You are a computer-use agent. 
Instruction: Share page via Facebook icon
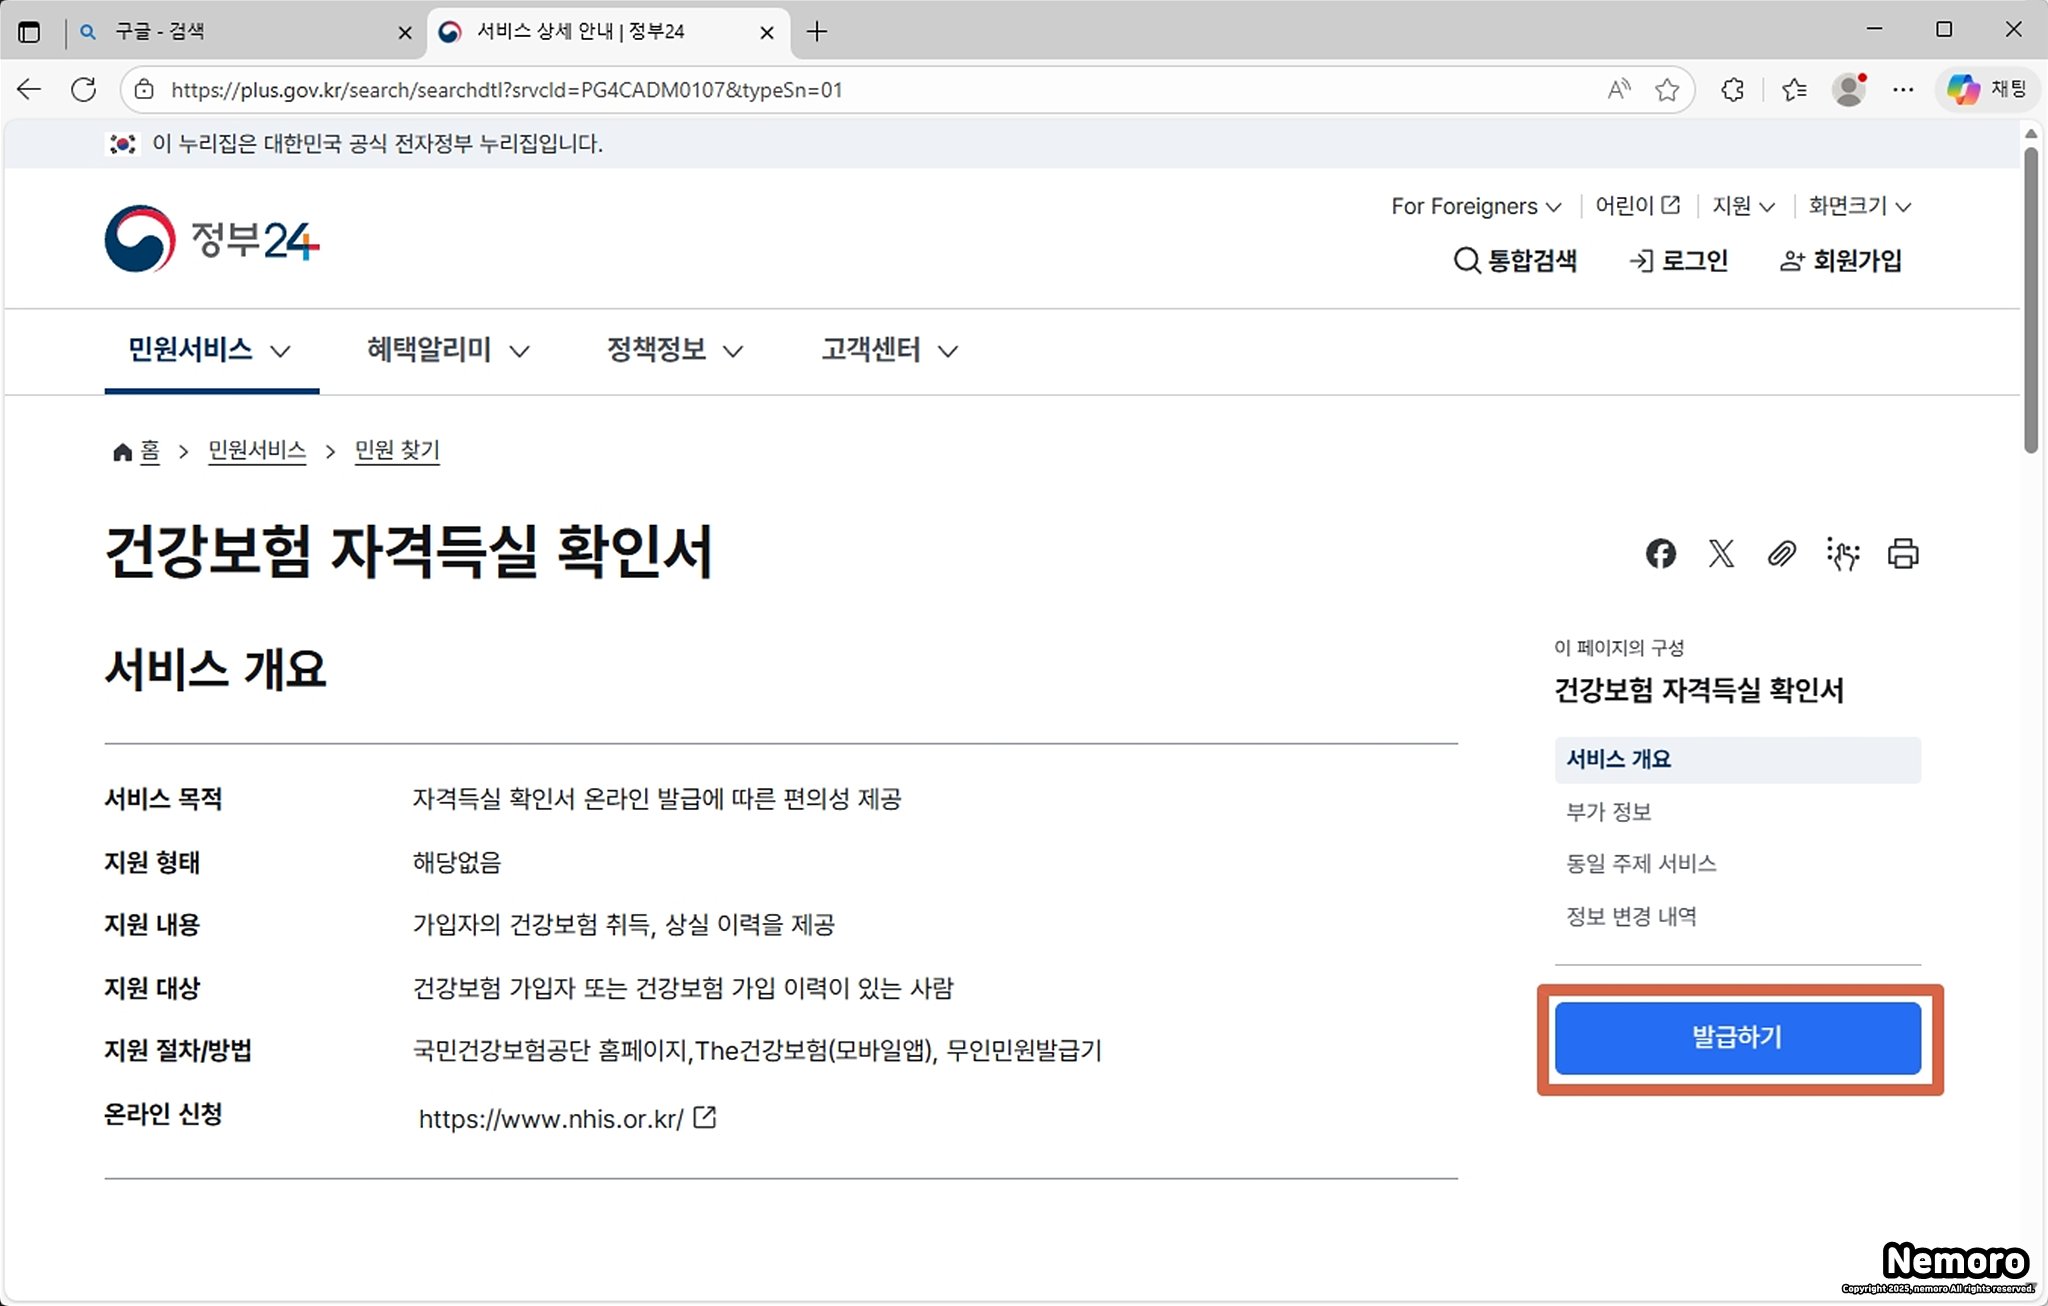coord(1660,553)
